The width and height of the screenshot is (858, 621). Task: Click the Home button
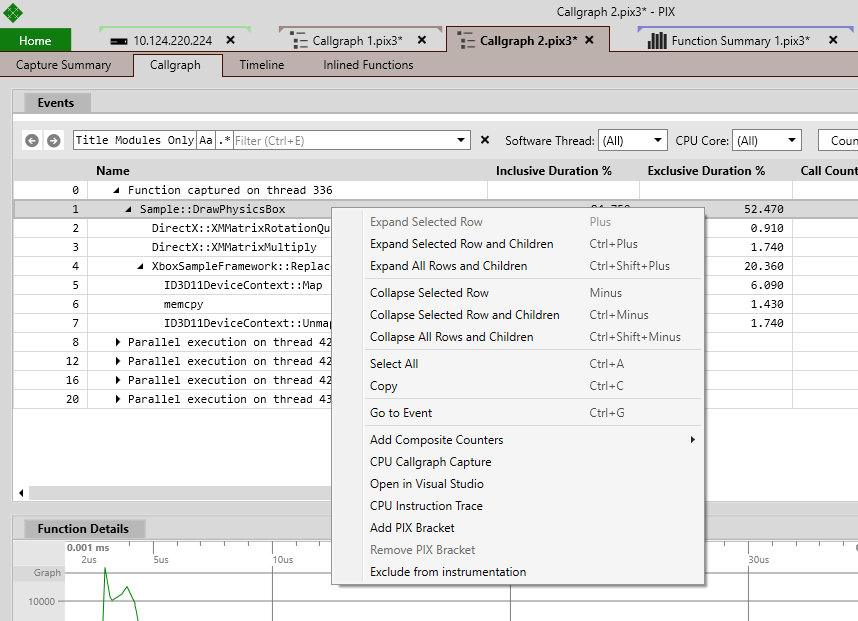(35, 40)
